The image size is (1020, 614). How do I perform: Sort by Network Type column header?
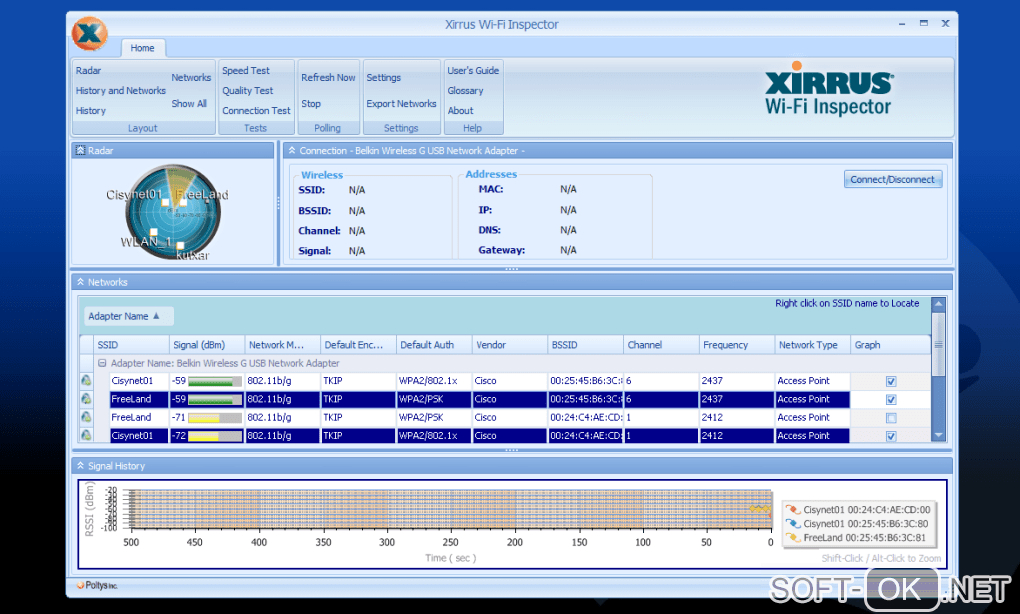click(812, 345)
